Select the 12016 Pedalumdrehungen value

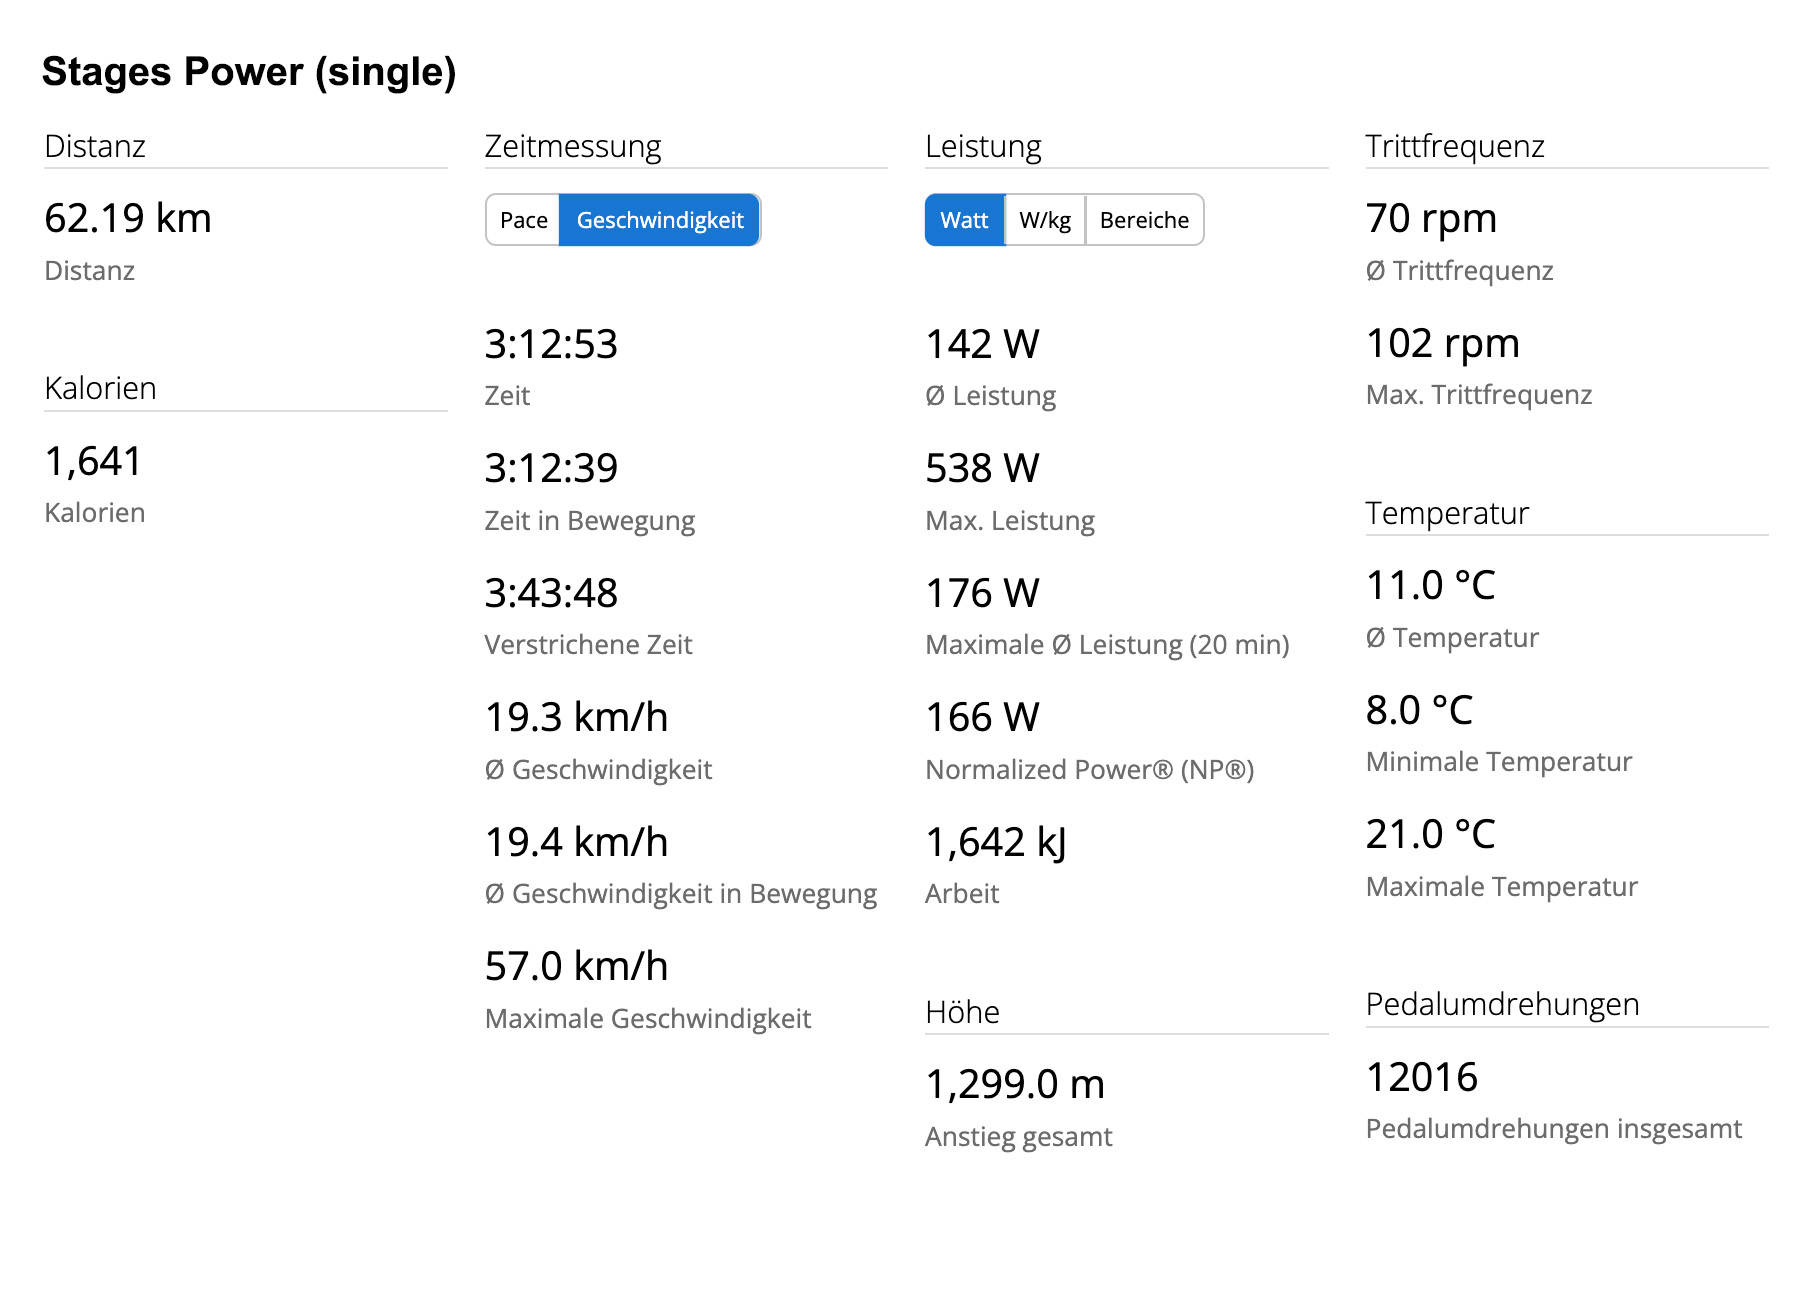pyautogui.click(x=1422, y=1077)
